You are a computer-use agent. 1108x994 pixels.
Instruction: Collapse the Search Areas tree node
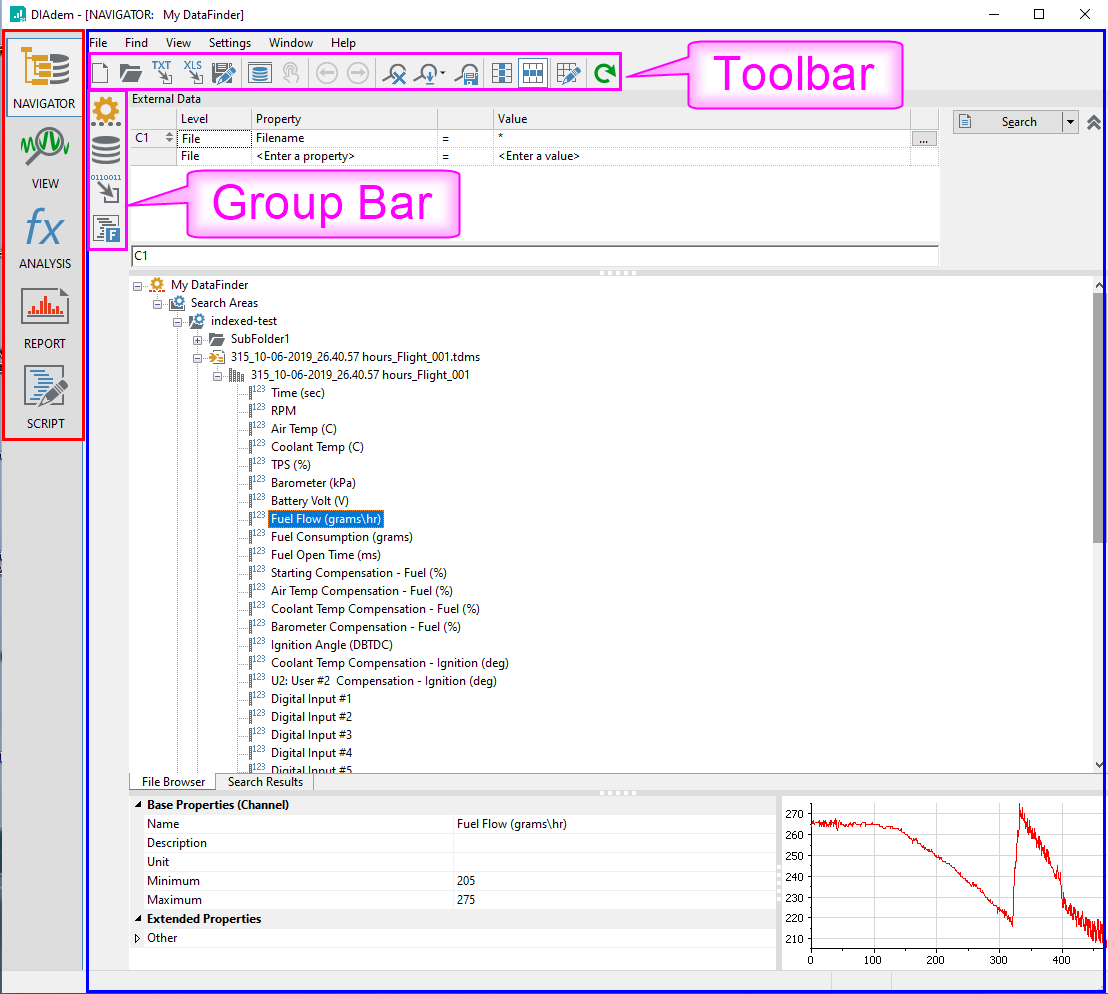click(158, 303)
